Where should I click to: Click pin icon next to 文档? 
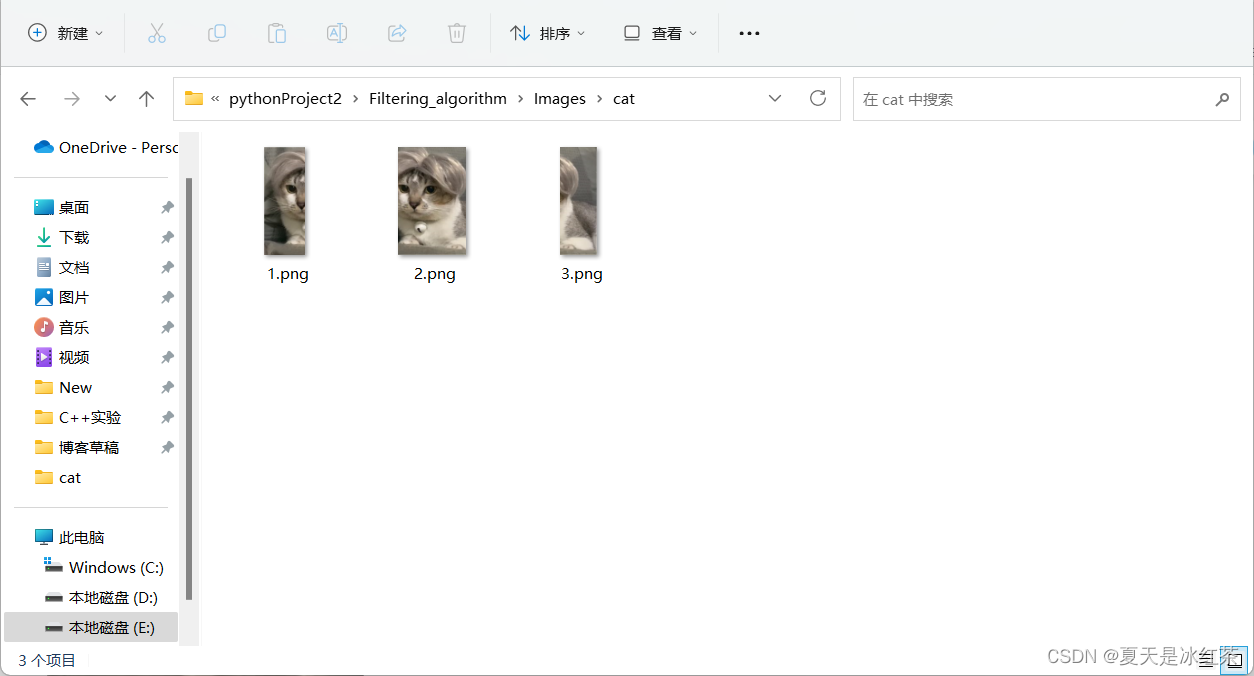tap(167, 267)
